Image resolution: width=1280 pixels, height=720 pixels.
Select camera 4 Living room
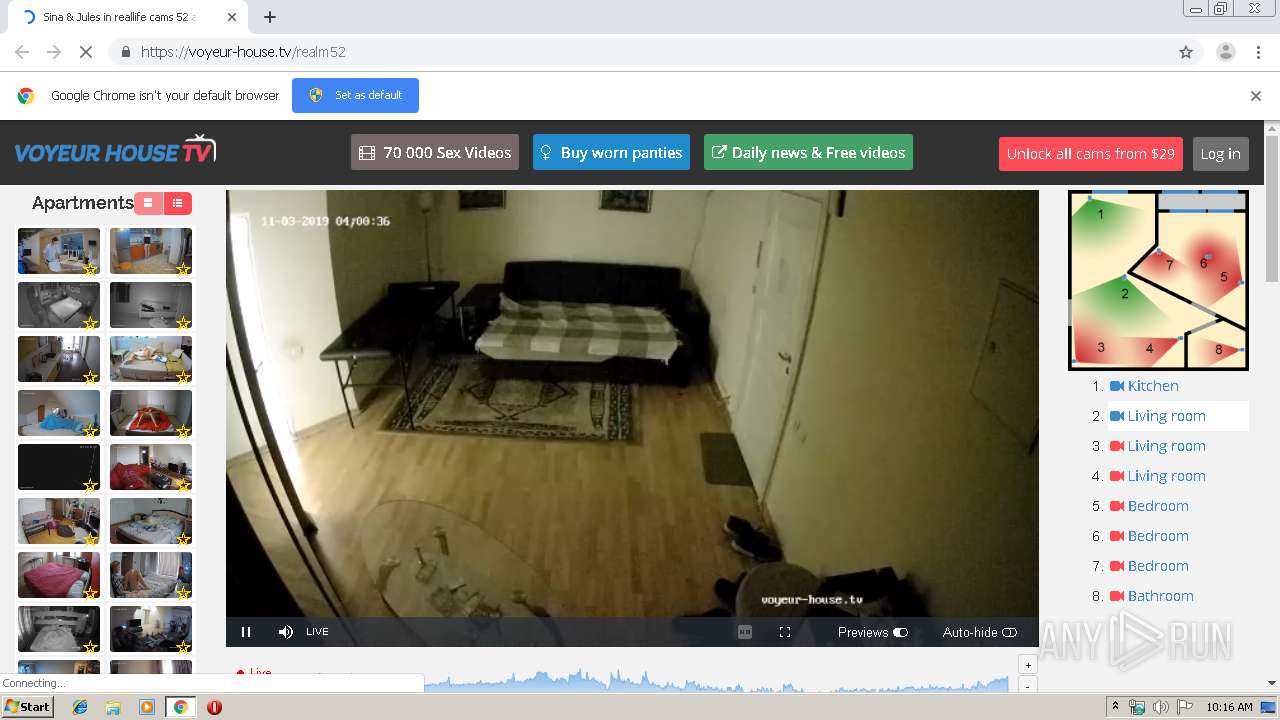coord(1166,476)
